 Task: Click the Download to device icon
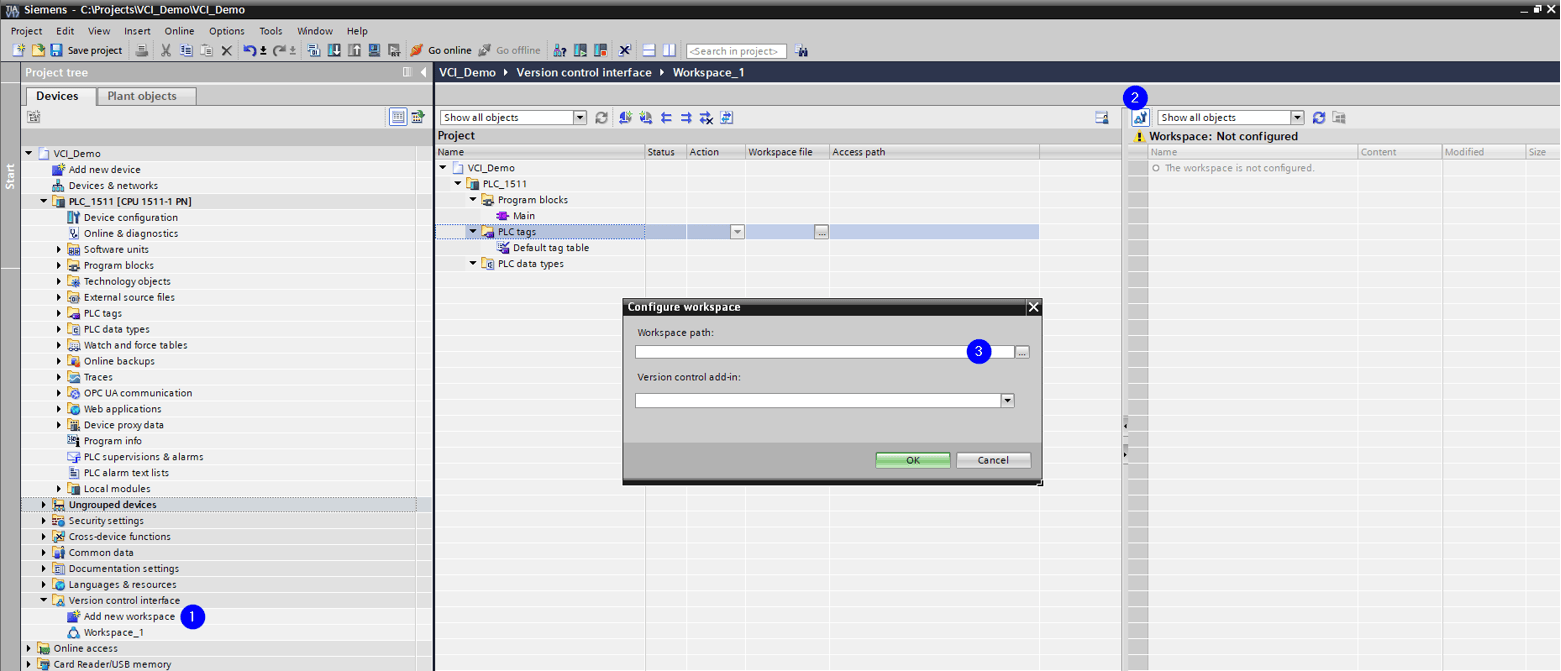click(x=333, y=50)
